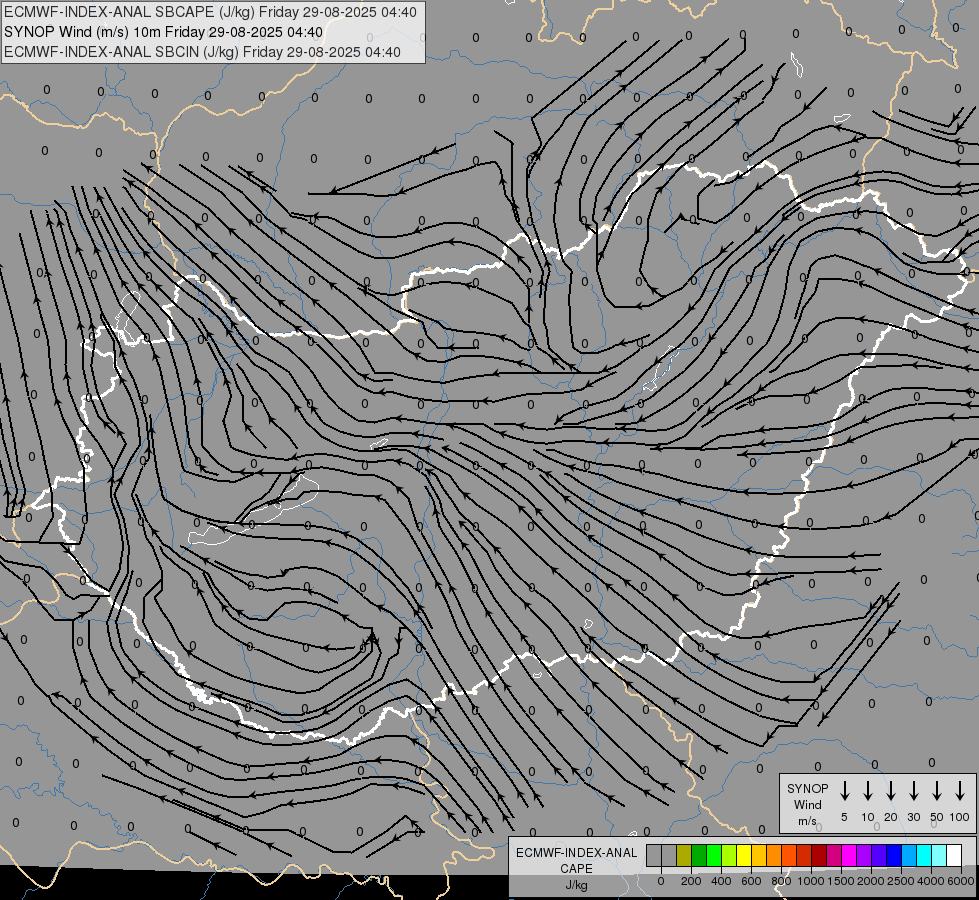Click the 20 m/s wind arrow in legend
The width and height of the screenshot is (979, 900).
point(891,791)
